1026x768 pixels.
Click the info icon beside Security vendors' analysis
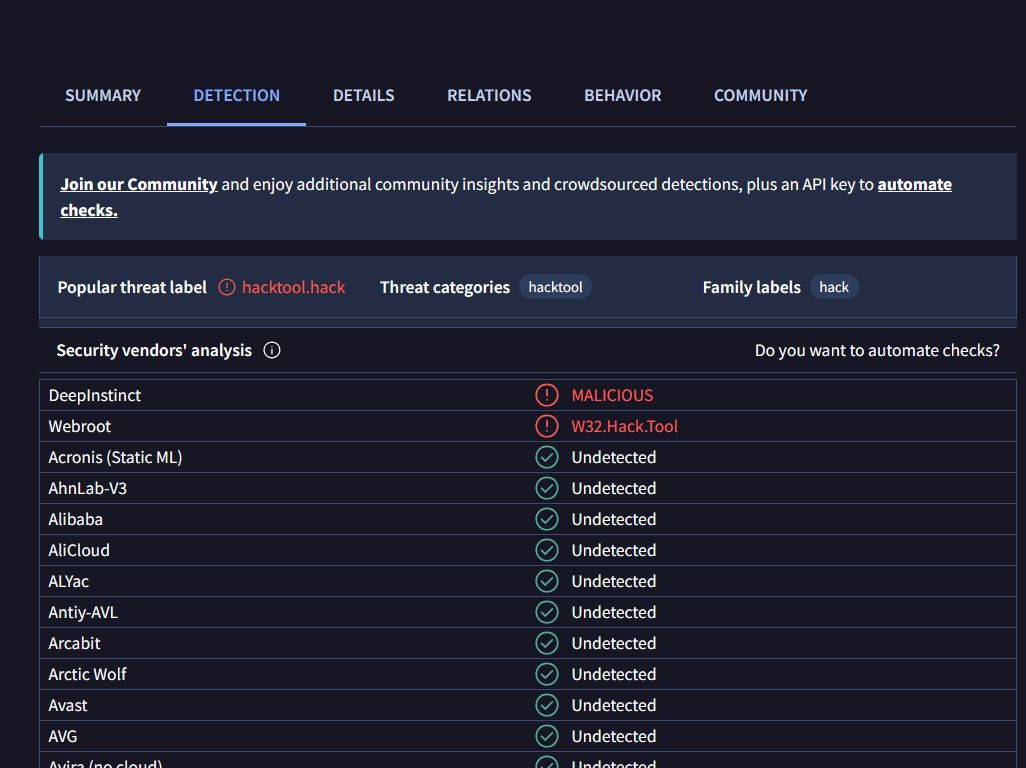coord(272,351)
